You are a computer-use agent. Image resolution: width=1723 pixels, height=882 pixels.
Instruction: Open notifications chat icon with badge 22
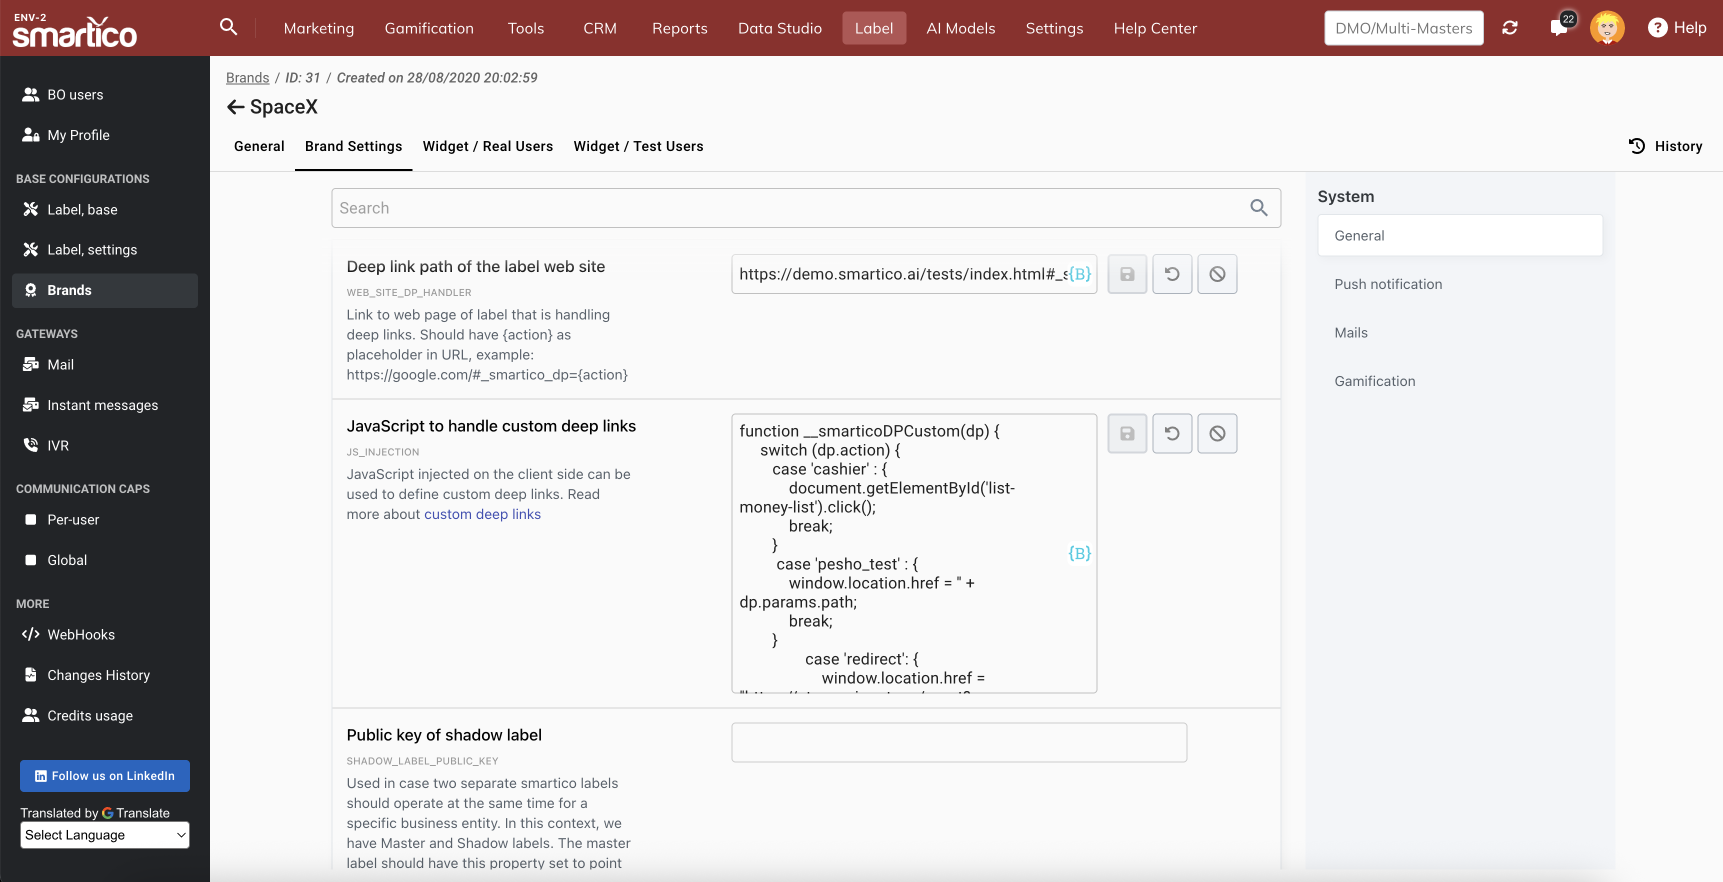click(x=1559, y=27)
